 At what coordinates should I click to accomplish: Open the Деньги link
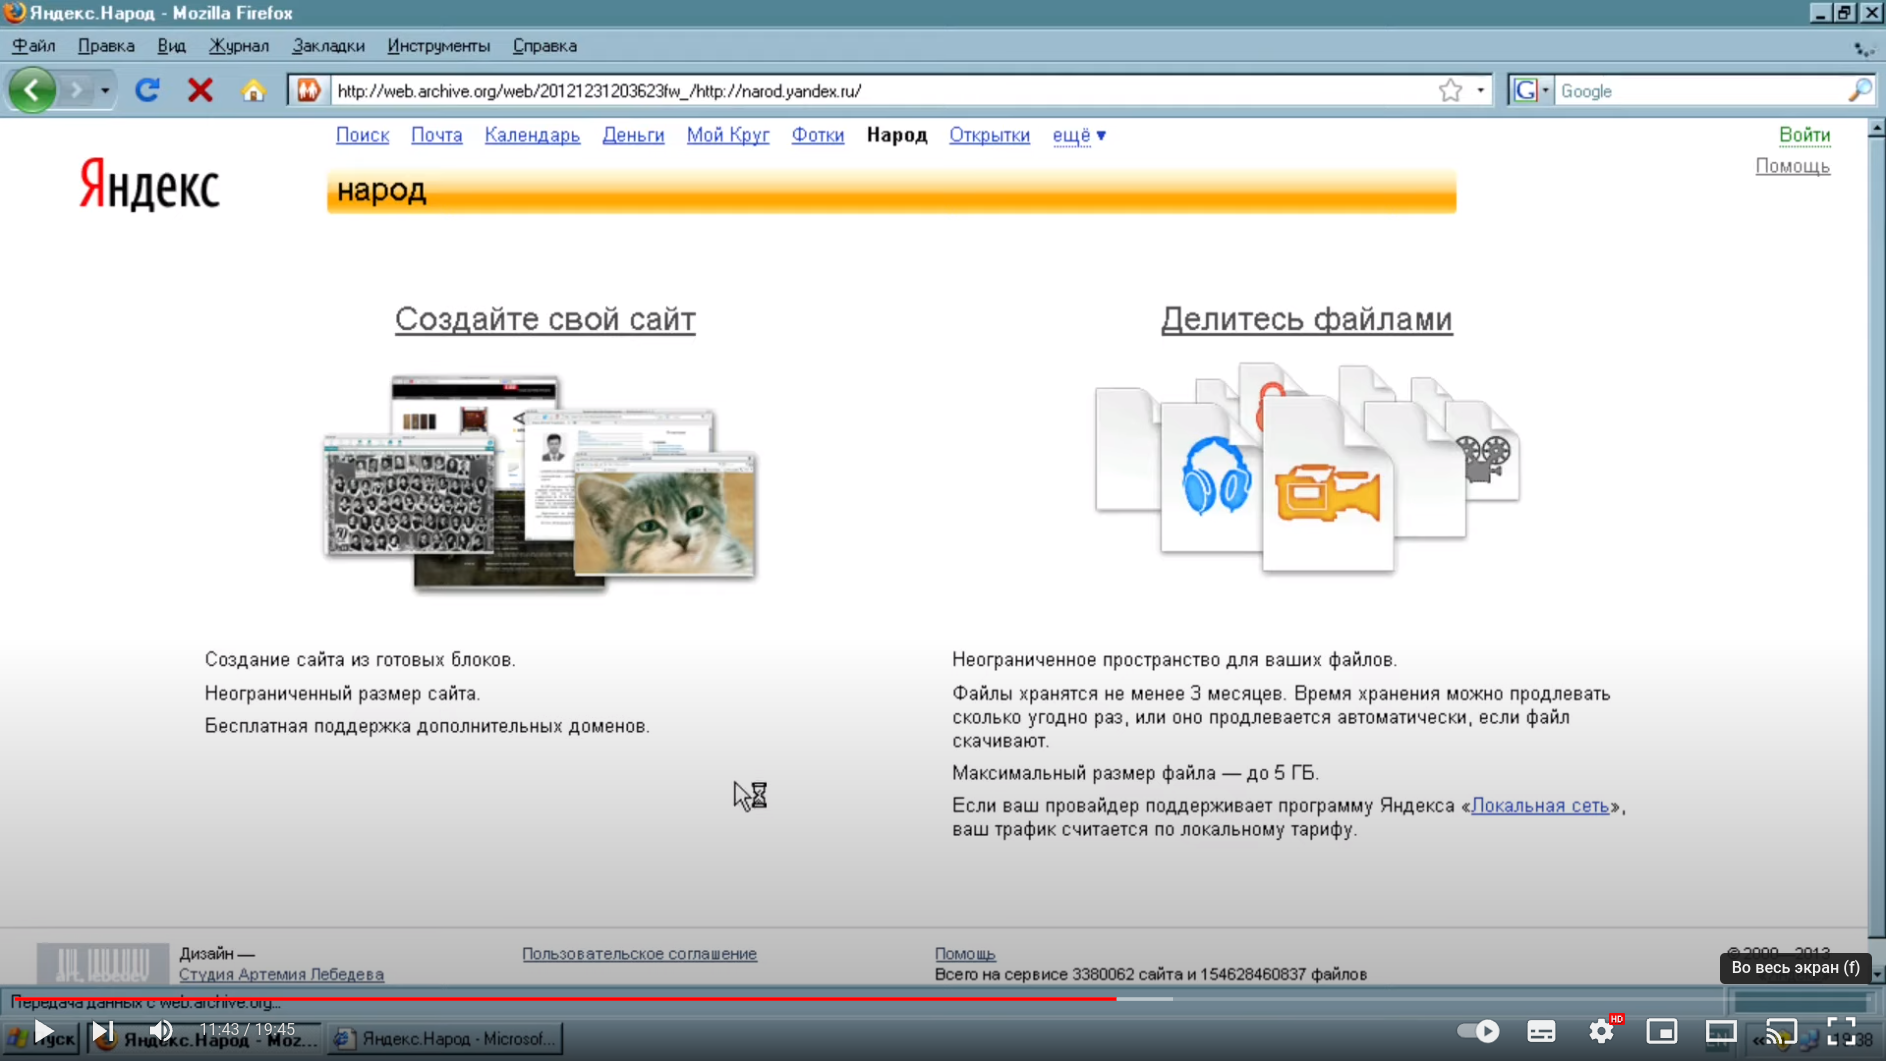click(x=633, y=135)
